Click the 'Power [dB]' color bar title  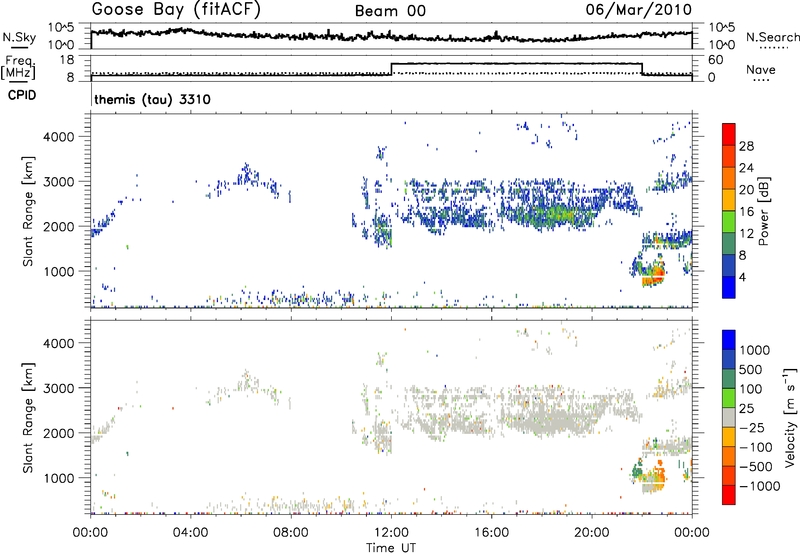[764, 211]
